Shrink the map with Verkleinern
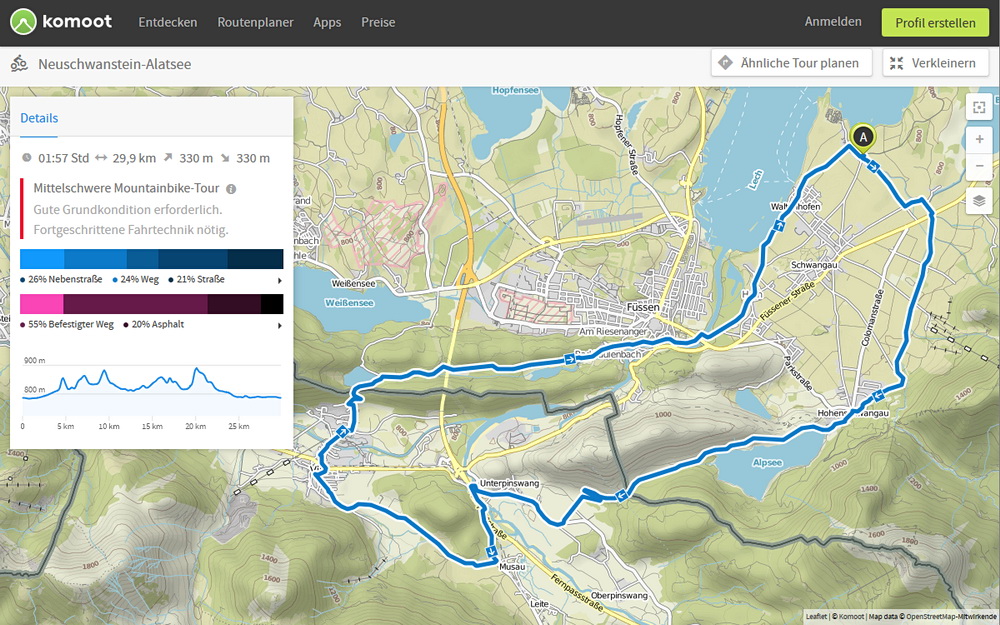1000x625 pixels. tap(935, 63)
